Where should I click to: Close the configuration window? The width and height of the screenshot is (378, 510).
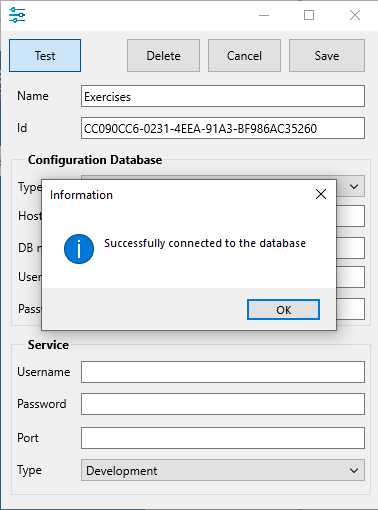pos(355,15)
